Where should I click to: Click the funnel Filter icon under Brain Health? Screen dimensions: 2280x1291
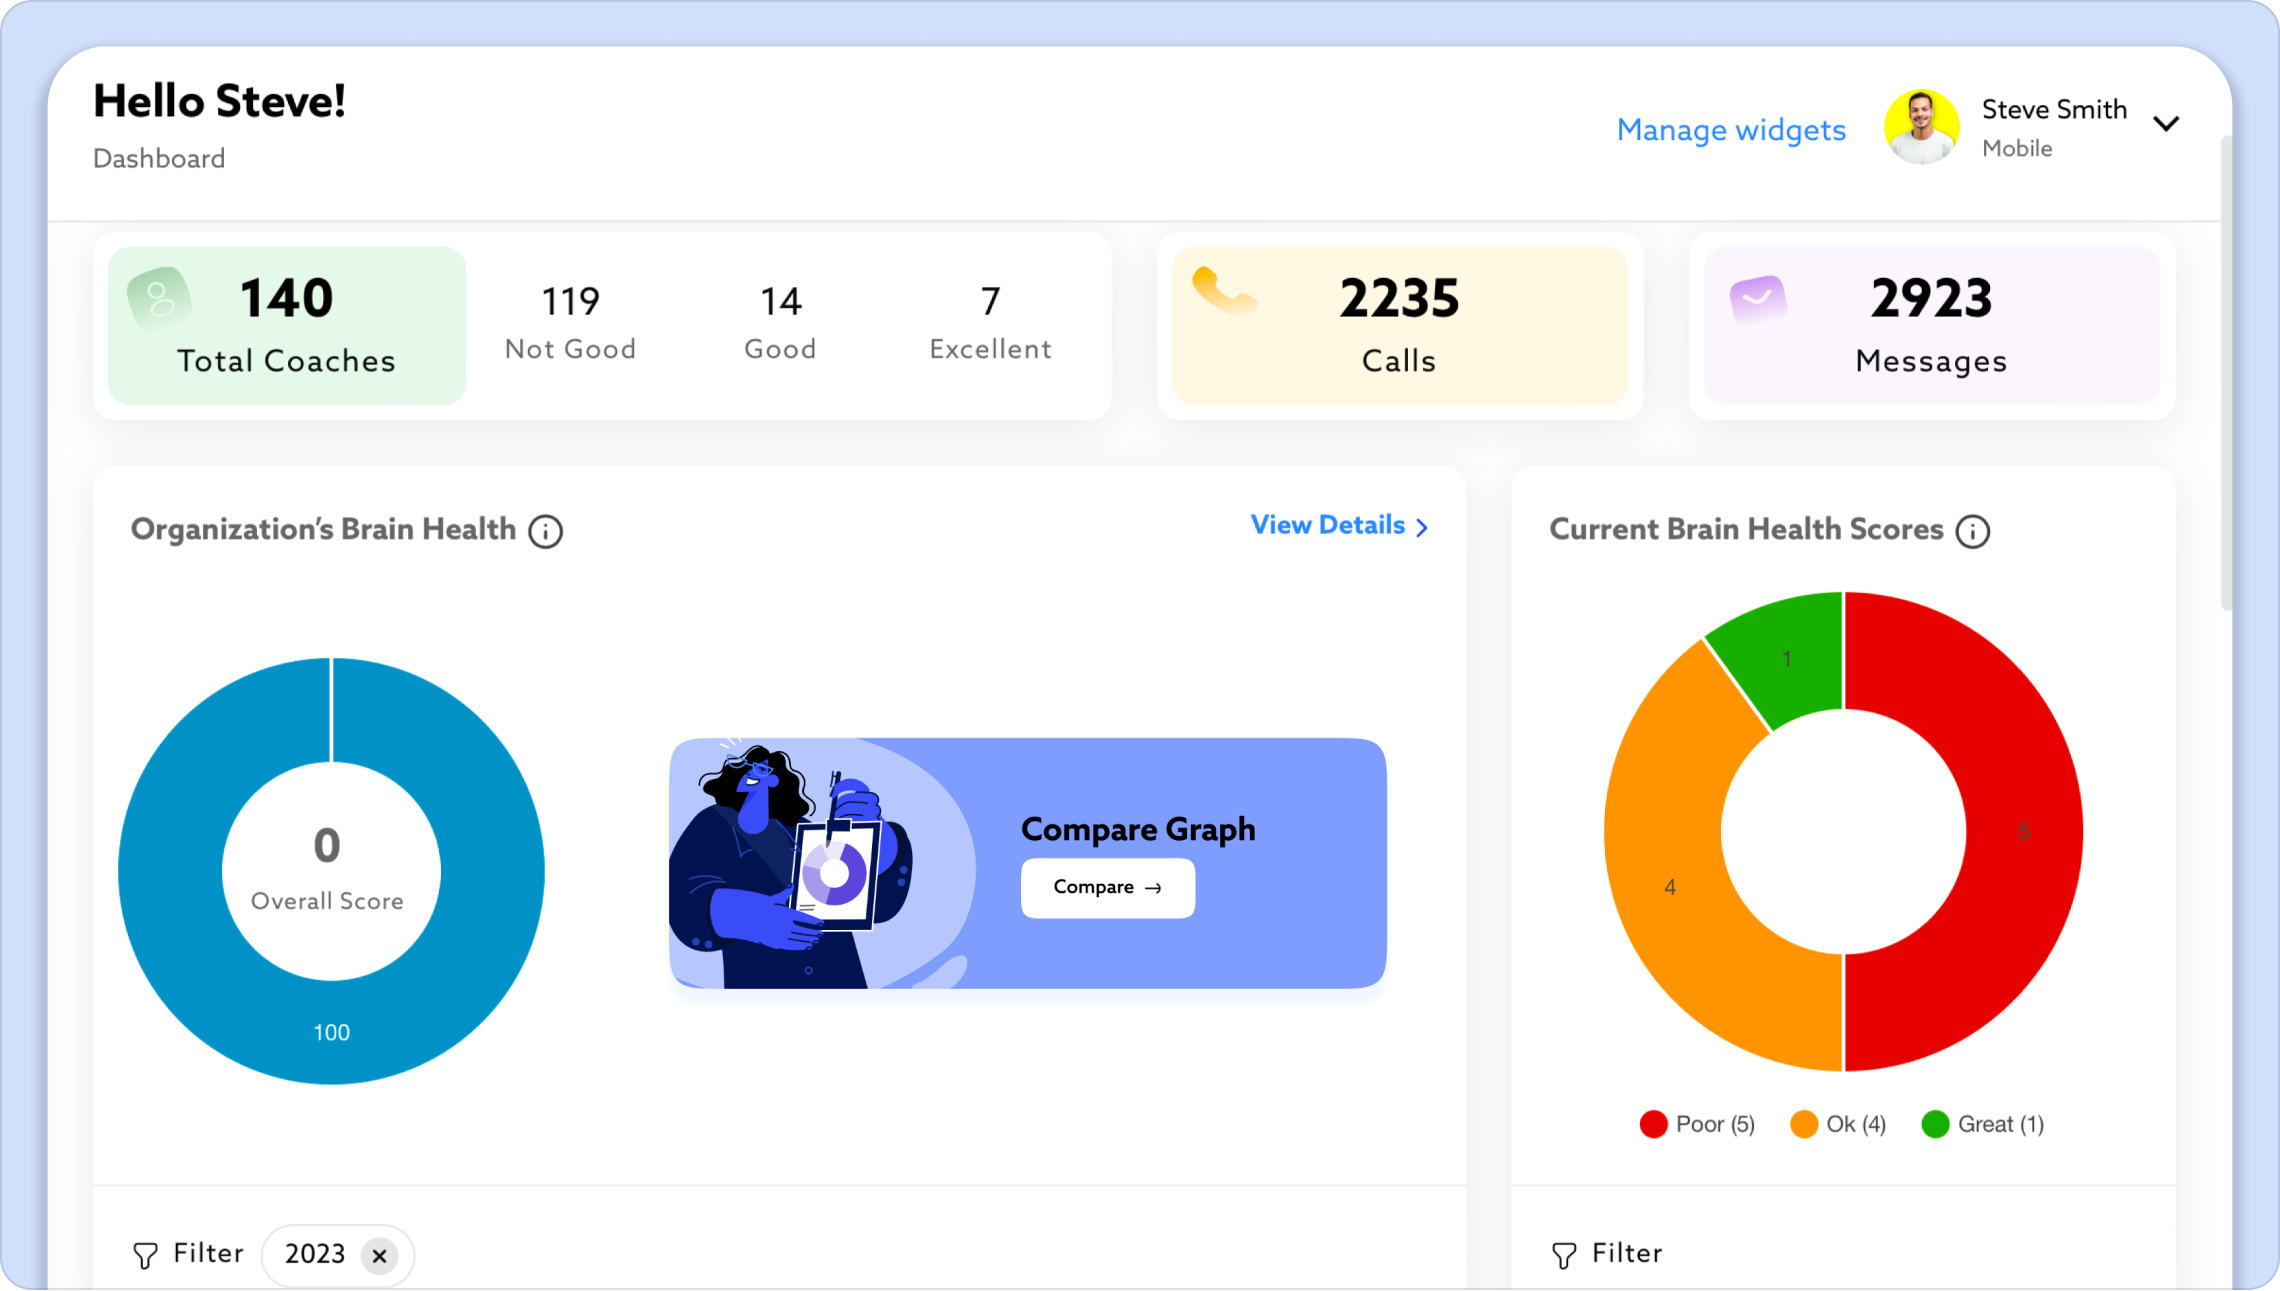click(x=146, y=1255)
